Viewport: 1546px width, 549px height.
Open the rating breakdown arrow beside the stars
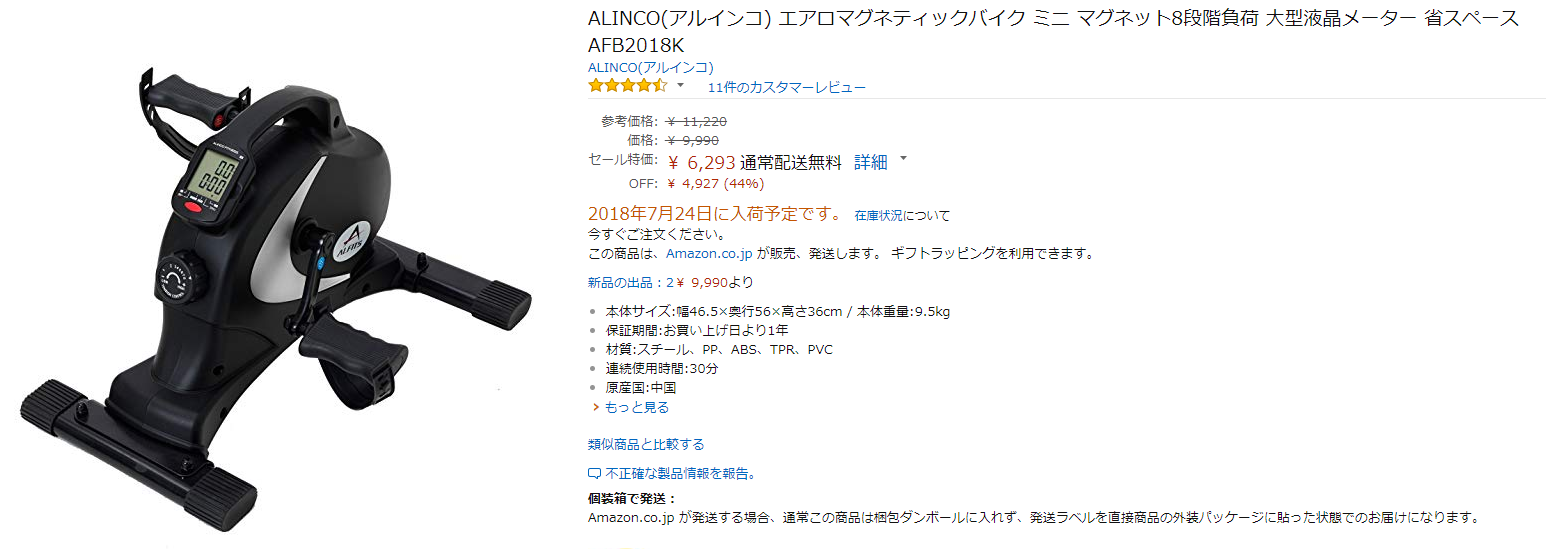pyautogui.click(x=681, y=86)
